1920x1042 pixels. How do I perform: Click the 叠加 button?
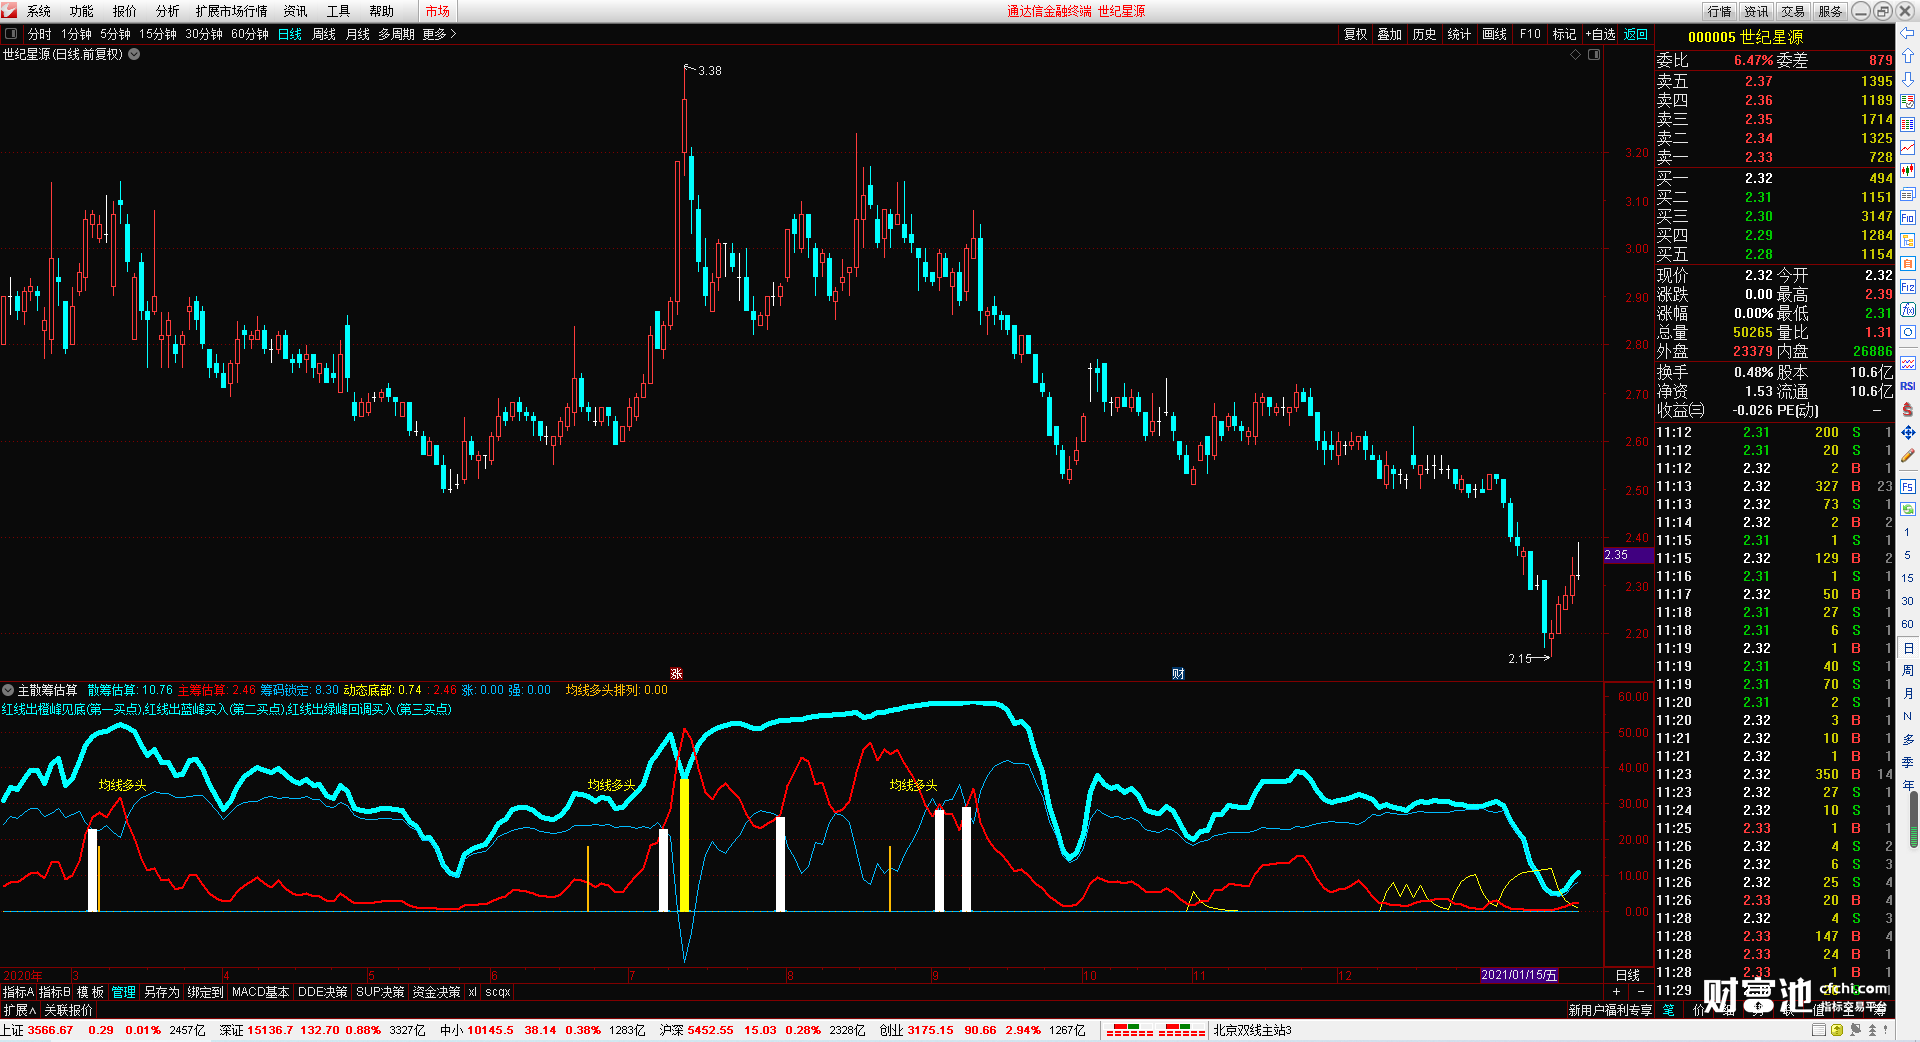click(1390, 34)
